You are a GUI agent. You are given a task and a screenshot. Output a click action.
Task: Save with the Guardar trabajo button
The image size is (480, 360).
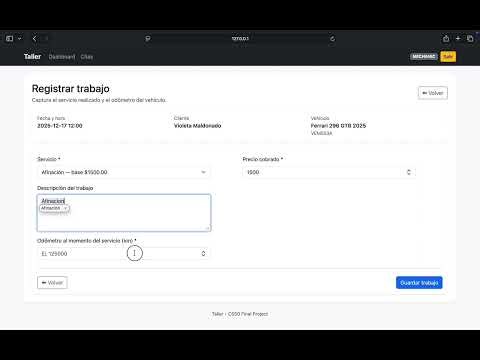click(x=419, y=283)
